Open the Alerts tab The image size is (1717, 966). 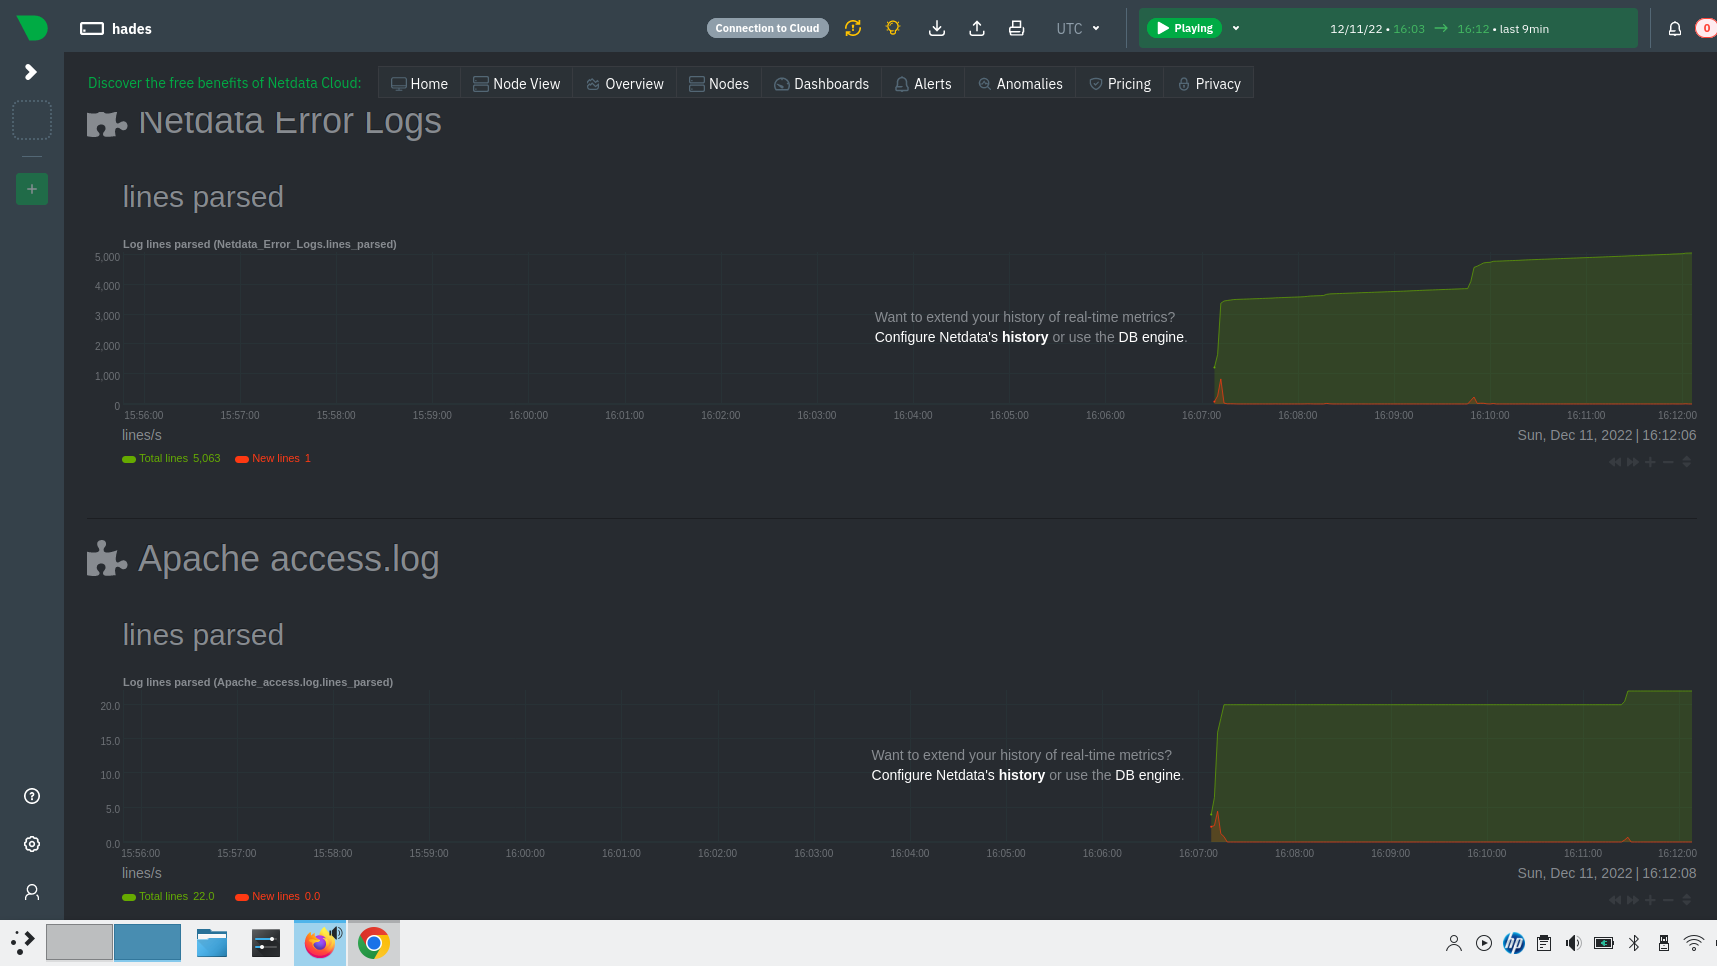(x=923, y=83)
